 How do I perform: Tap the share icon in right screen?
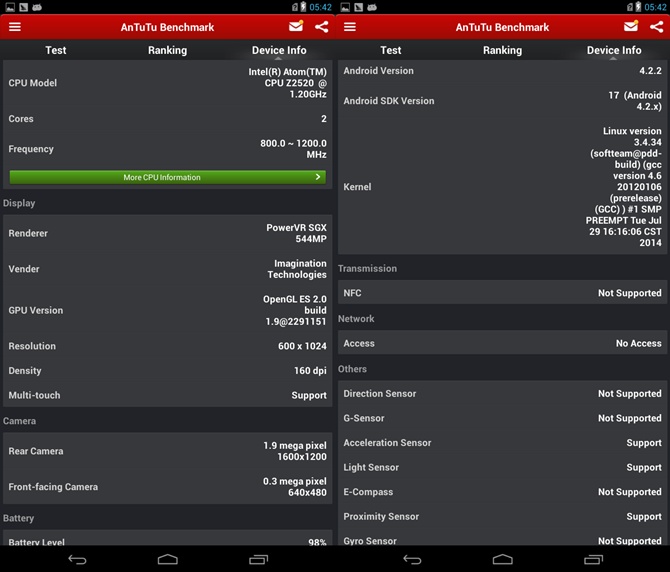(x=657, y=27)
